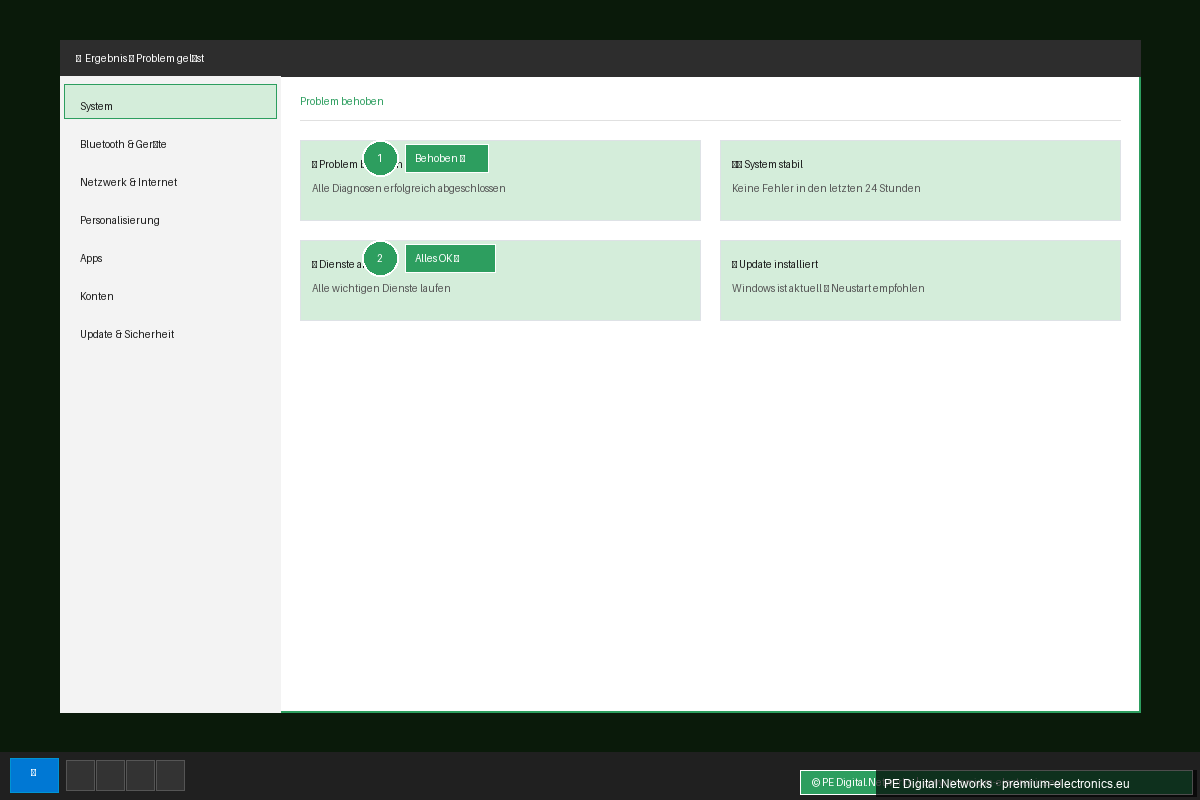Click the 'Problem behoben' section heading
The height and width of the screenshot is (800, 1200).
coord(342,101)
